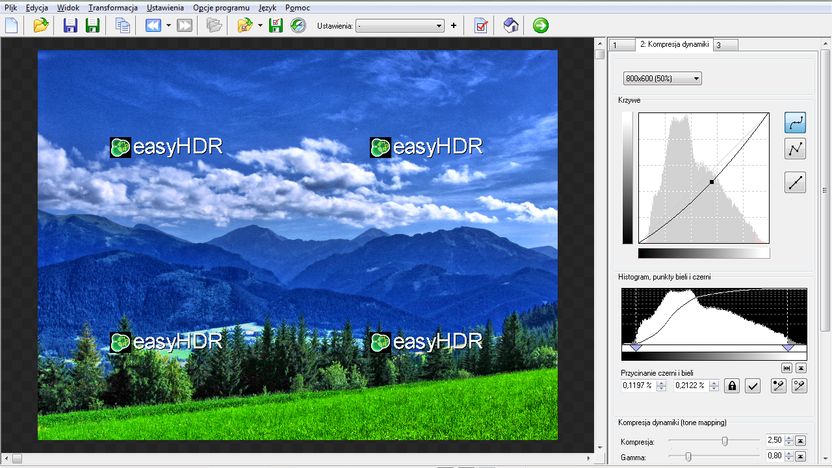832x468 pixels.
Task: Click the white clipping 0,2122 % field
Action: point(691,386)
